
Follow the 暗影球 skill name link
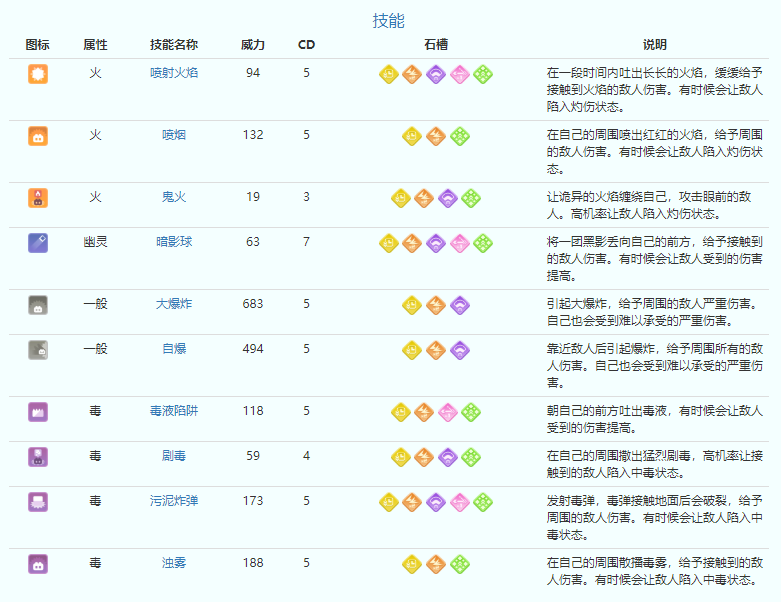[x=174, y=242]
